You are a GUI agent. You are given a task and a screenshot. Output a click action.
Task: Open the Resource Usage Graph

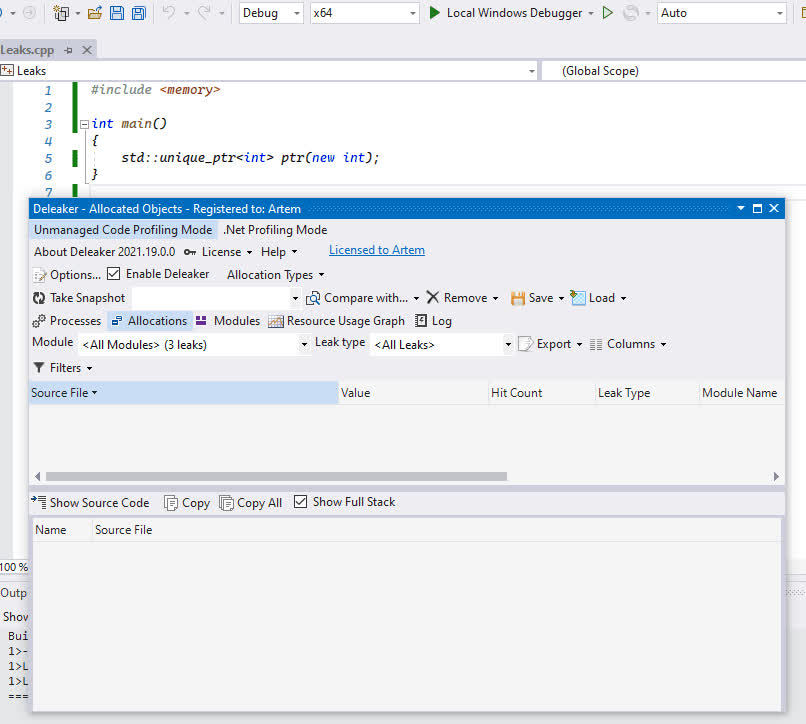(x=336, y=321)
